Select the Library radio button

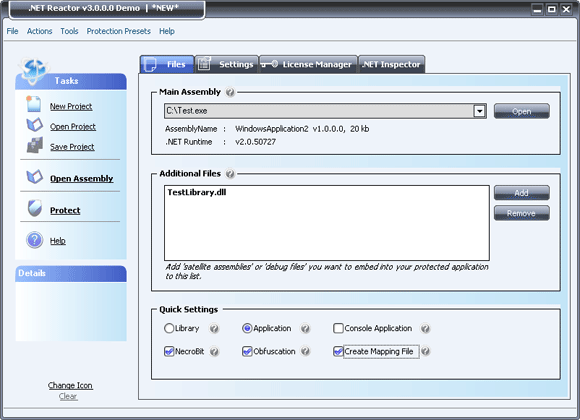coord(169,328)
